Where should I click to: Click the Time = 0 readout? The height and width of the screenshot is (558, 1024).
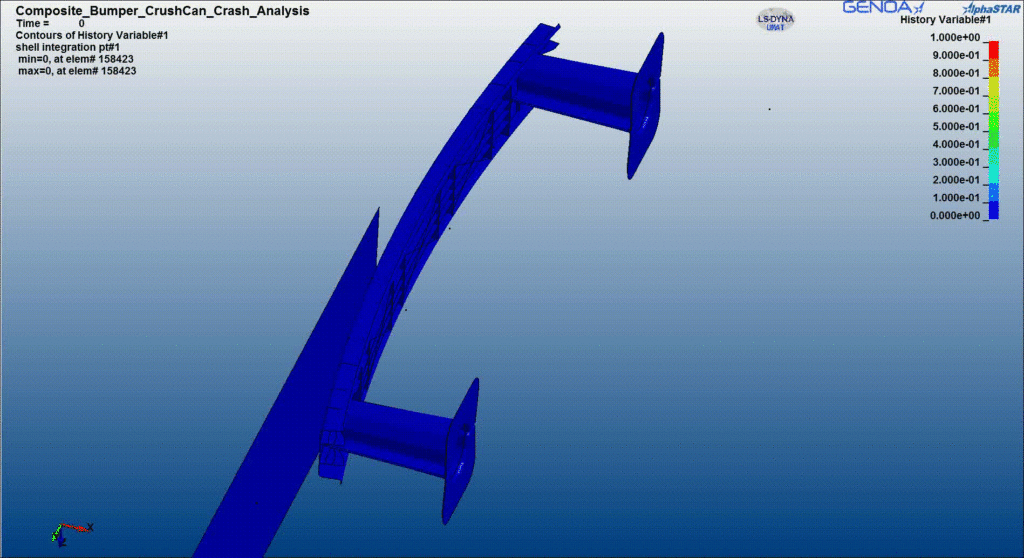click(50, 23)
